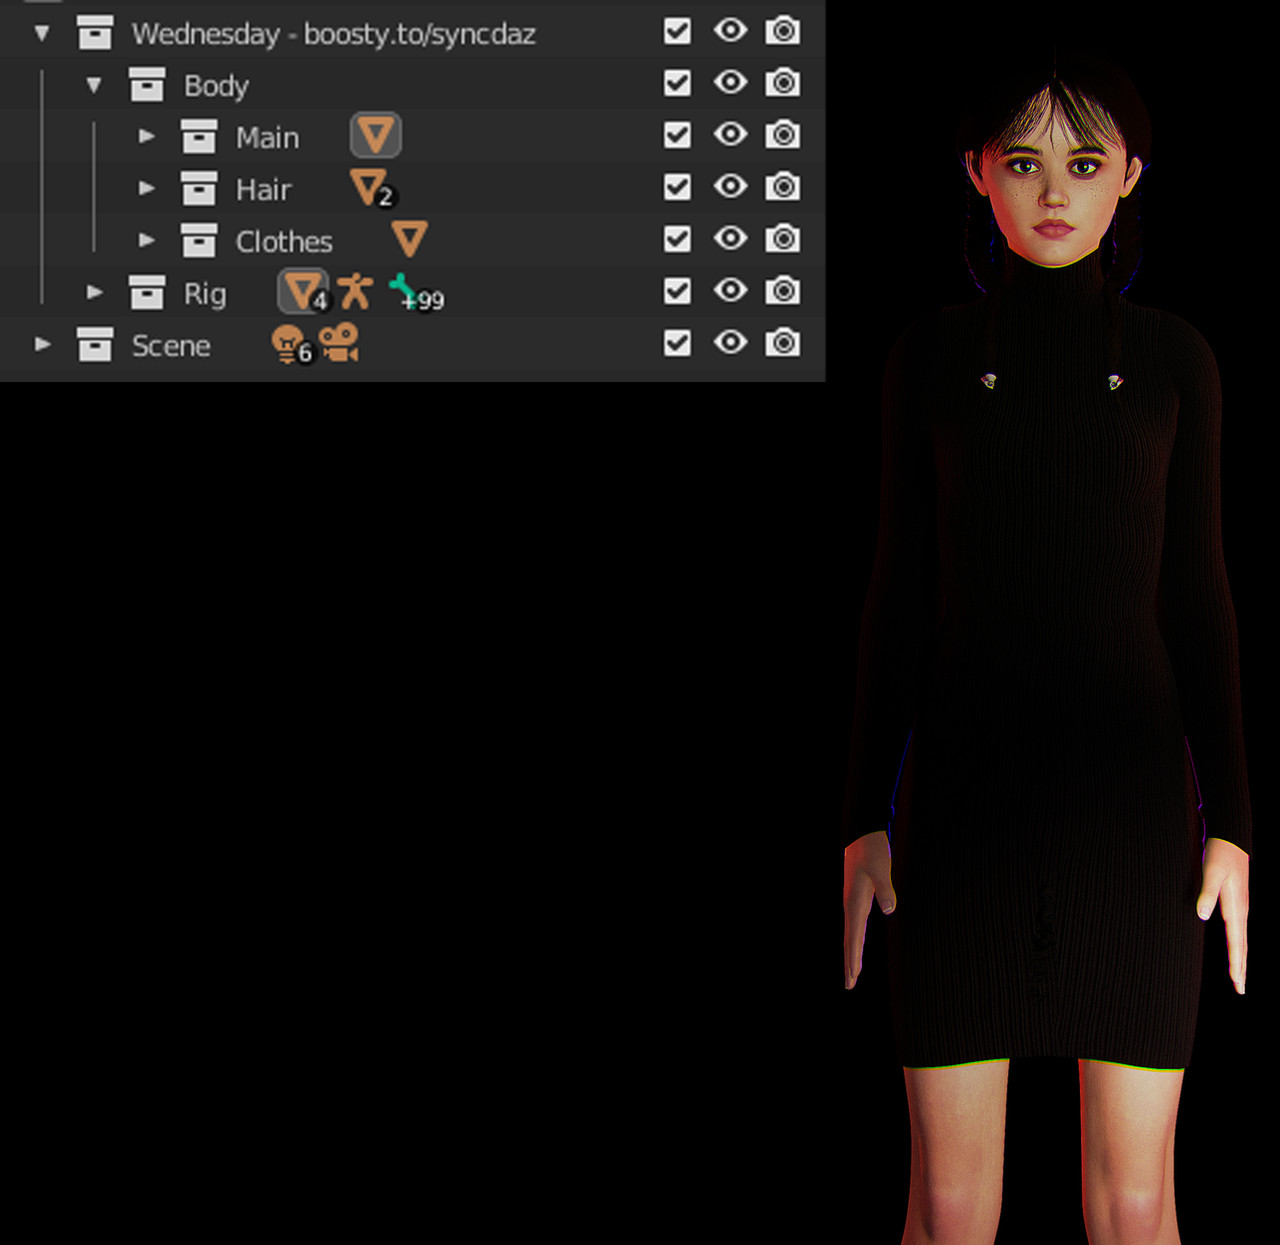Uncheck exclude checkbox for Wednesday collection
1280x1245 pixels.
coord(677,31)
